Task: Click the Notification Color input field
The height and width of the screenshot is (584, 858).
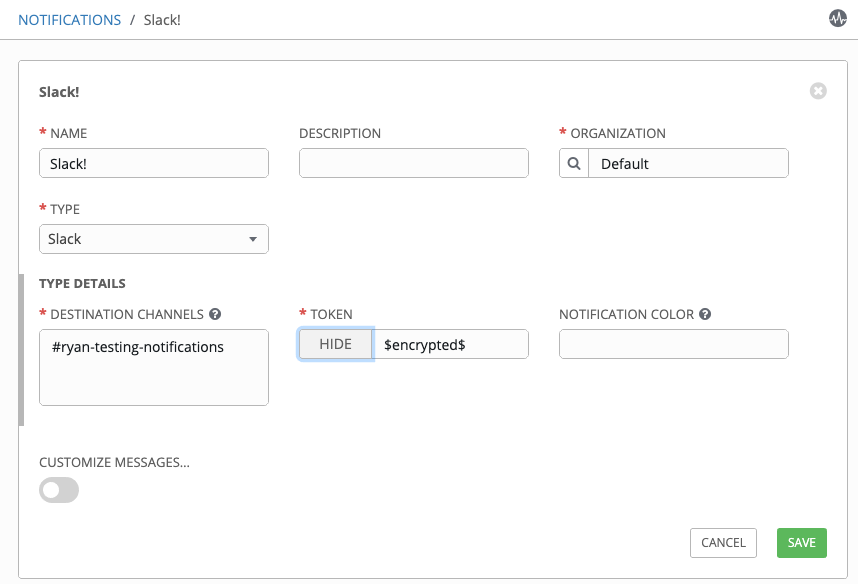Action: point(674,344)
